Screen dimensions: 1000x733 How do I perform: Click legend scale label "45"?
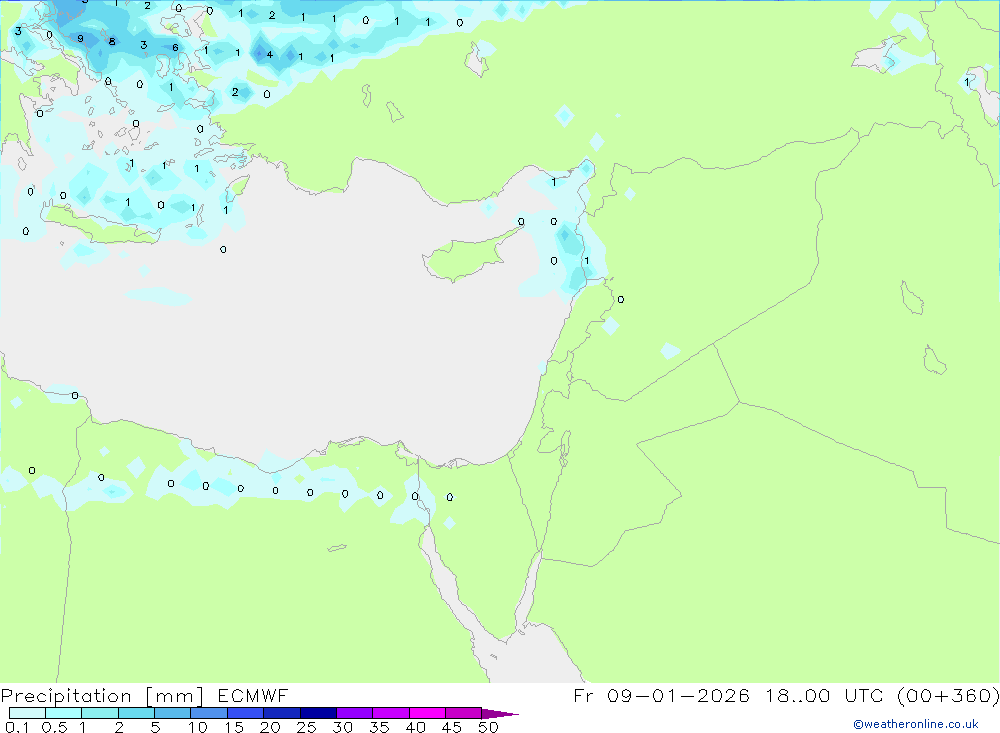(452, 727)
